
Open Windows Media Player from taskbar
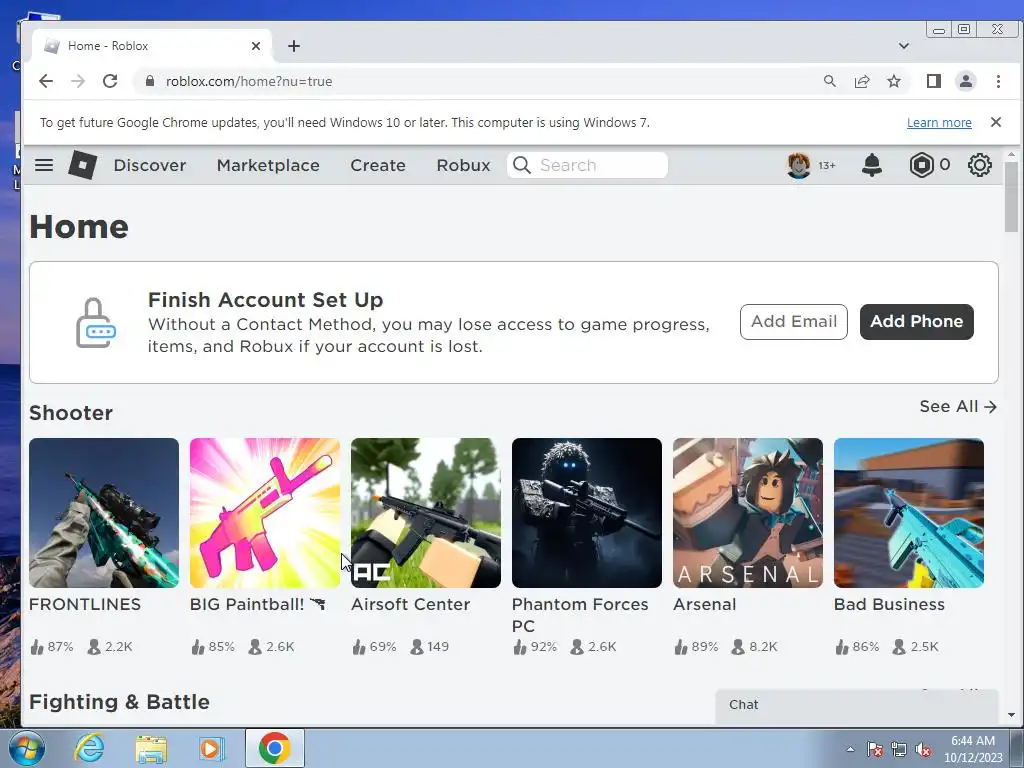(211, 748)
